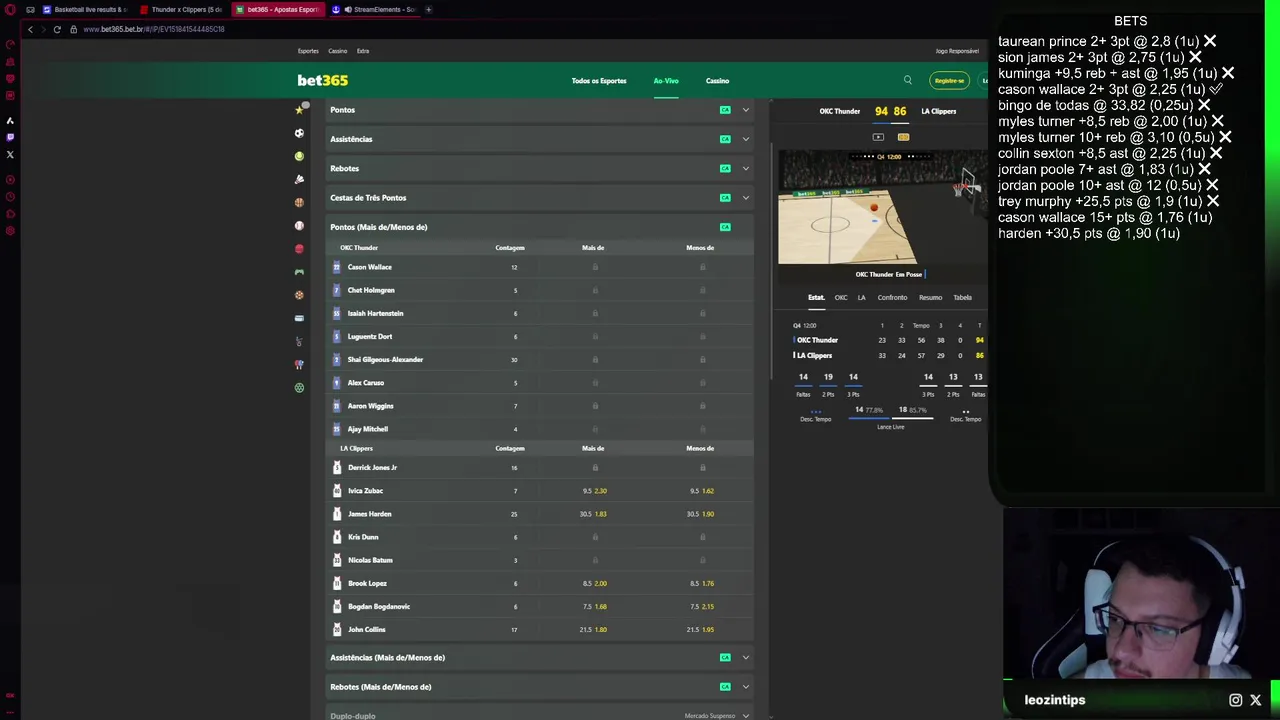Screen dimensions: 1280x720
Task: Select the baseball sport icon
Action: [299, 225]
